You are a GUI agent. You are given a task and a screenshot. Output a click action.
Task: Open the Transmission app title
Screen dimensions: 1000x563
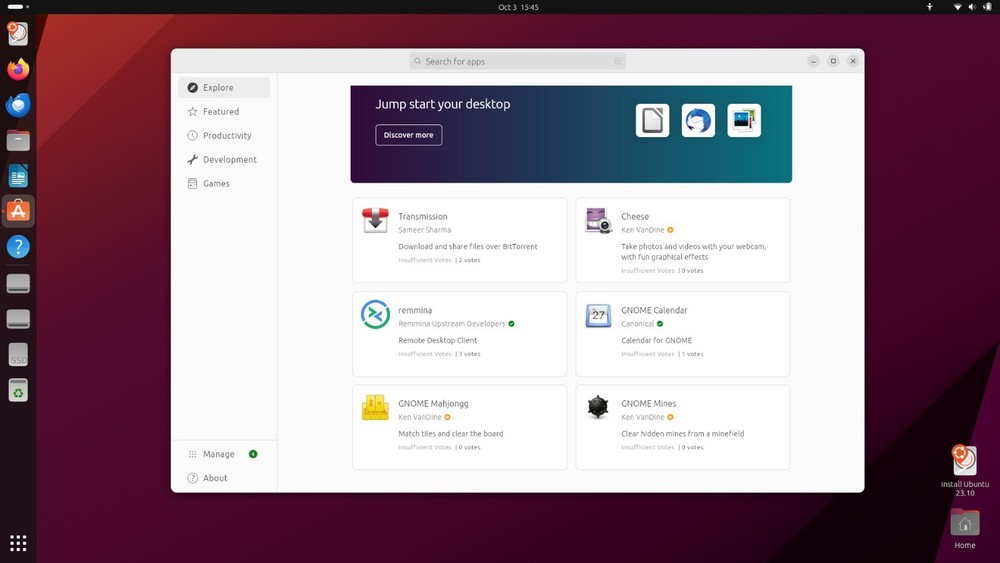[423, 217]
